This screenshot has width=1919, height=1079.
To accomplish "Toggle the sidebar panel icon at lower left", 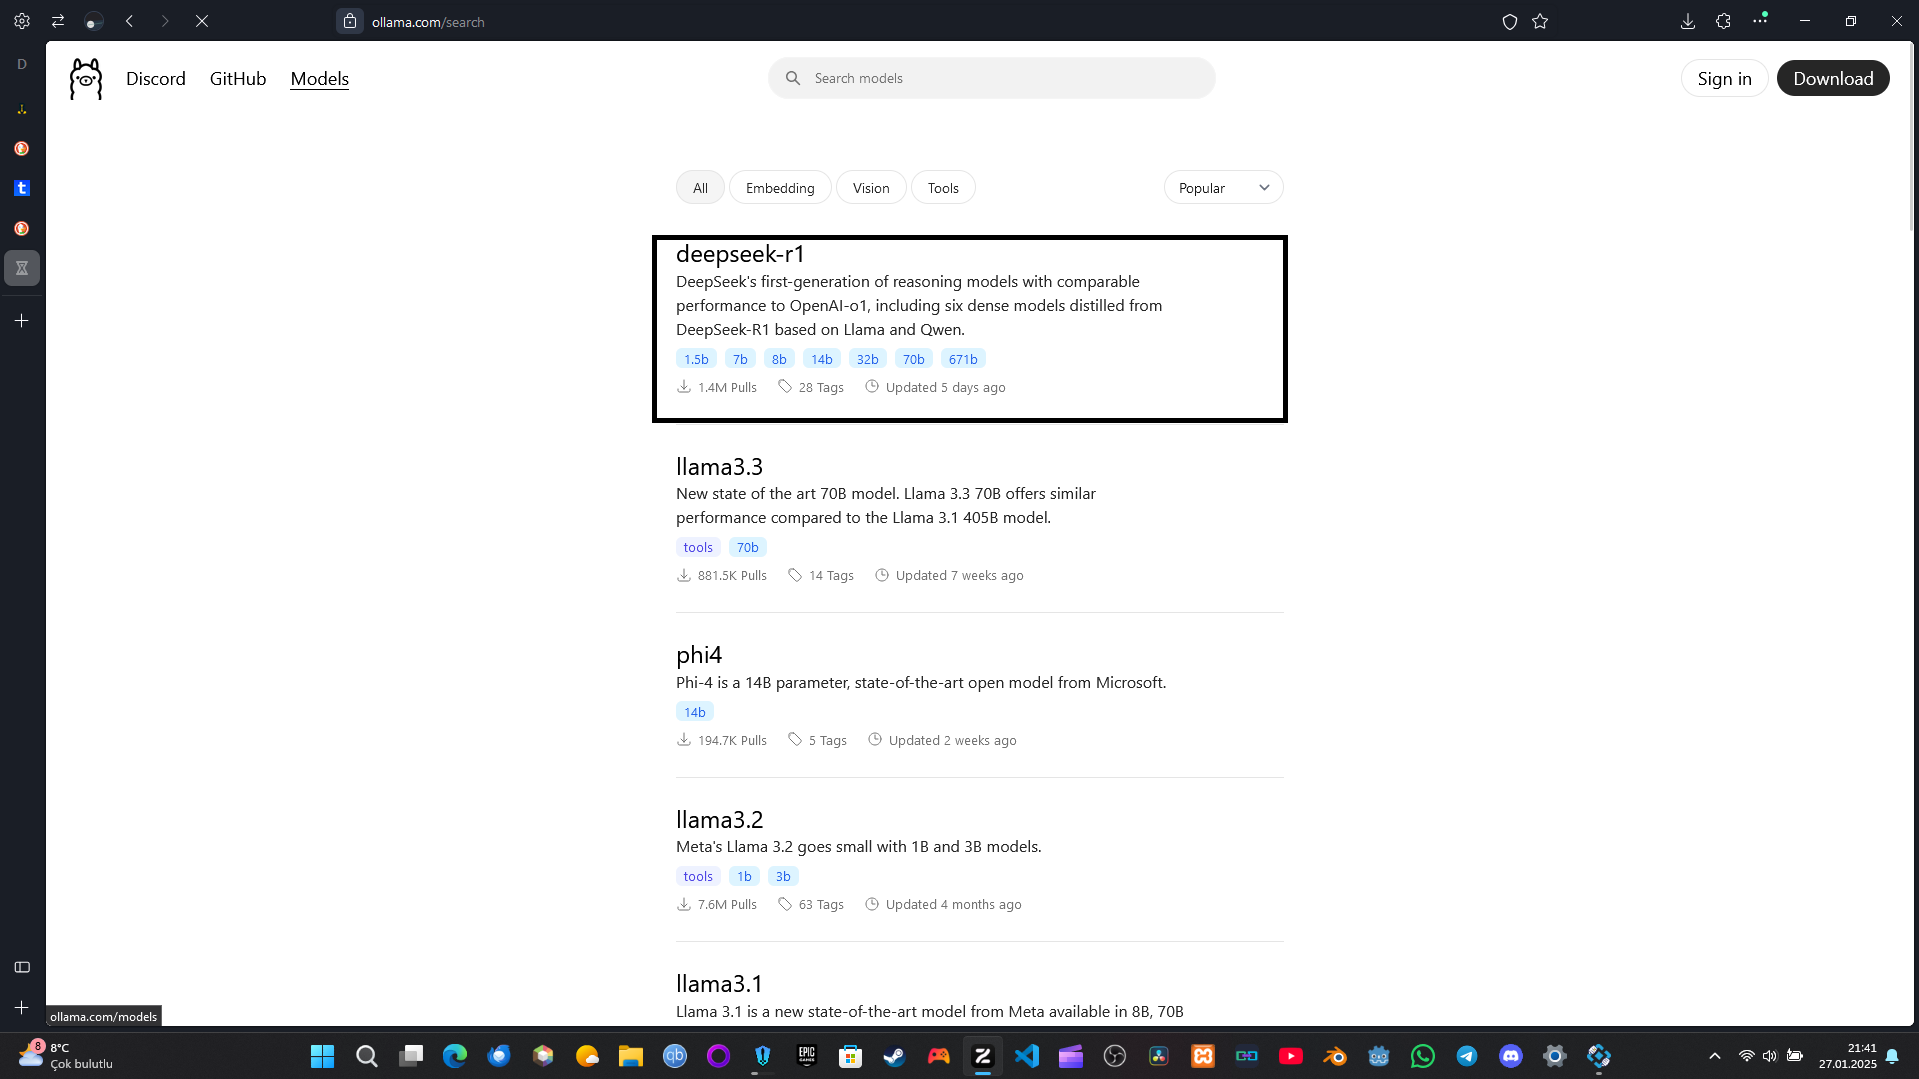I will tap(22, 967).
